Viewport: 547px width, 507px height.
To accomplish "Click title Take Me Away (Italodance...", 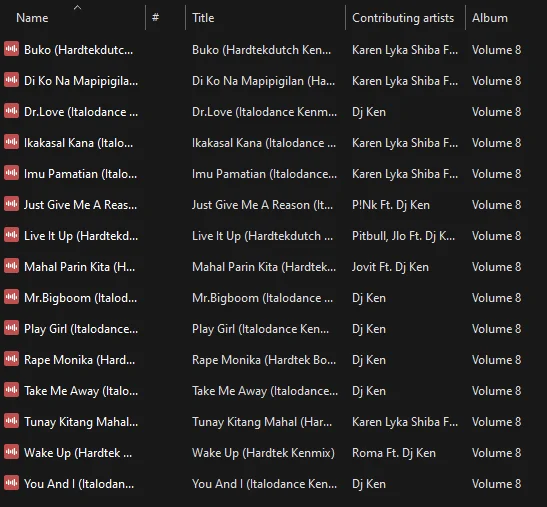I will tap(265, 391).
